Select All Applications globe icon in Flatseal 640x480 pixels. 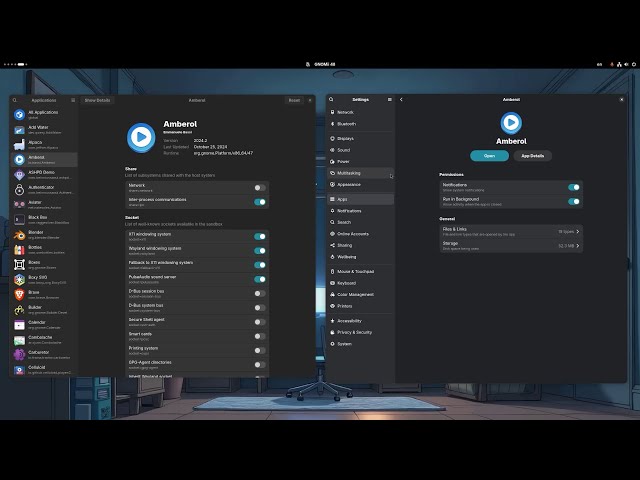19,115
